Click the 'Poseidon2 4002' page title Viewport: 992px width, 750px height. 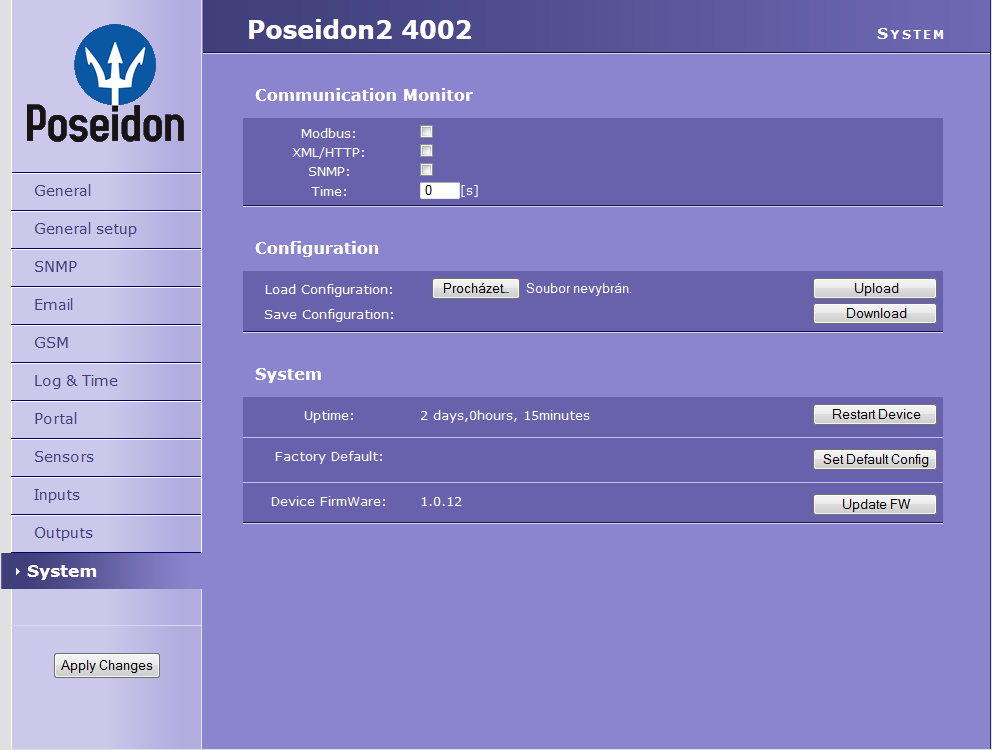[x=359, y=30]
